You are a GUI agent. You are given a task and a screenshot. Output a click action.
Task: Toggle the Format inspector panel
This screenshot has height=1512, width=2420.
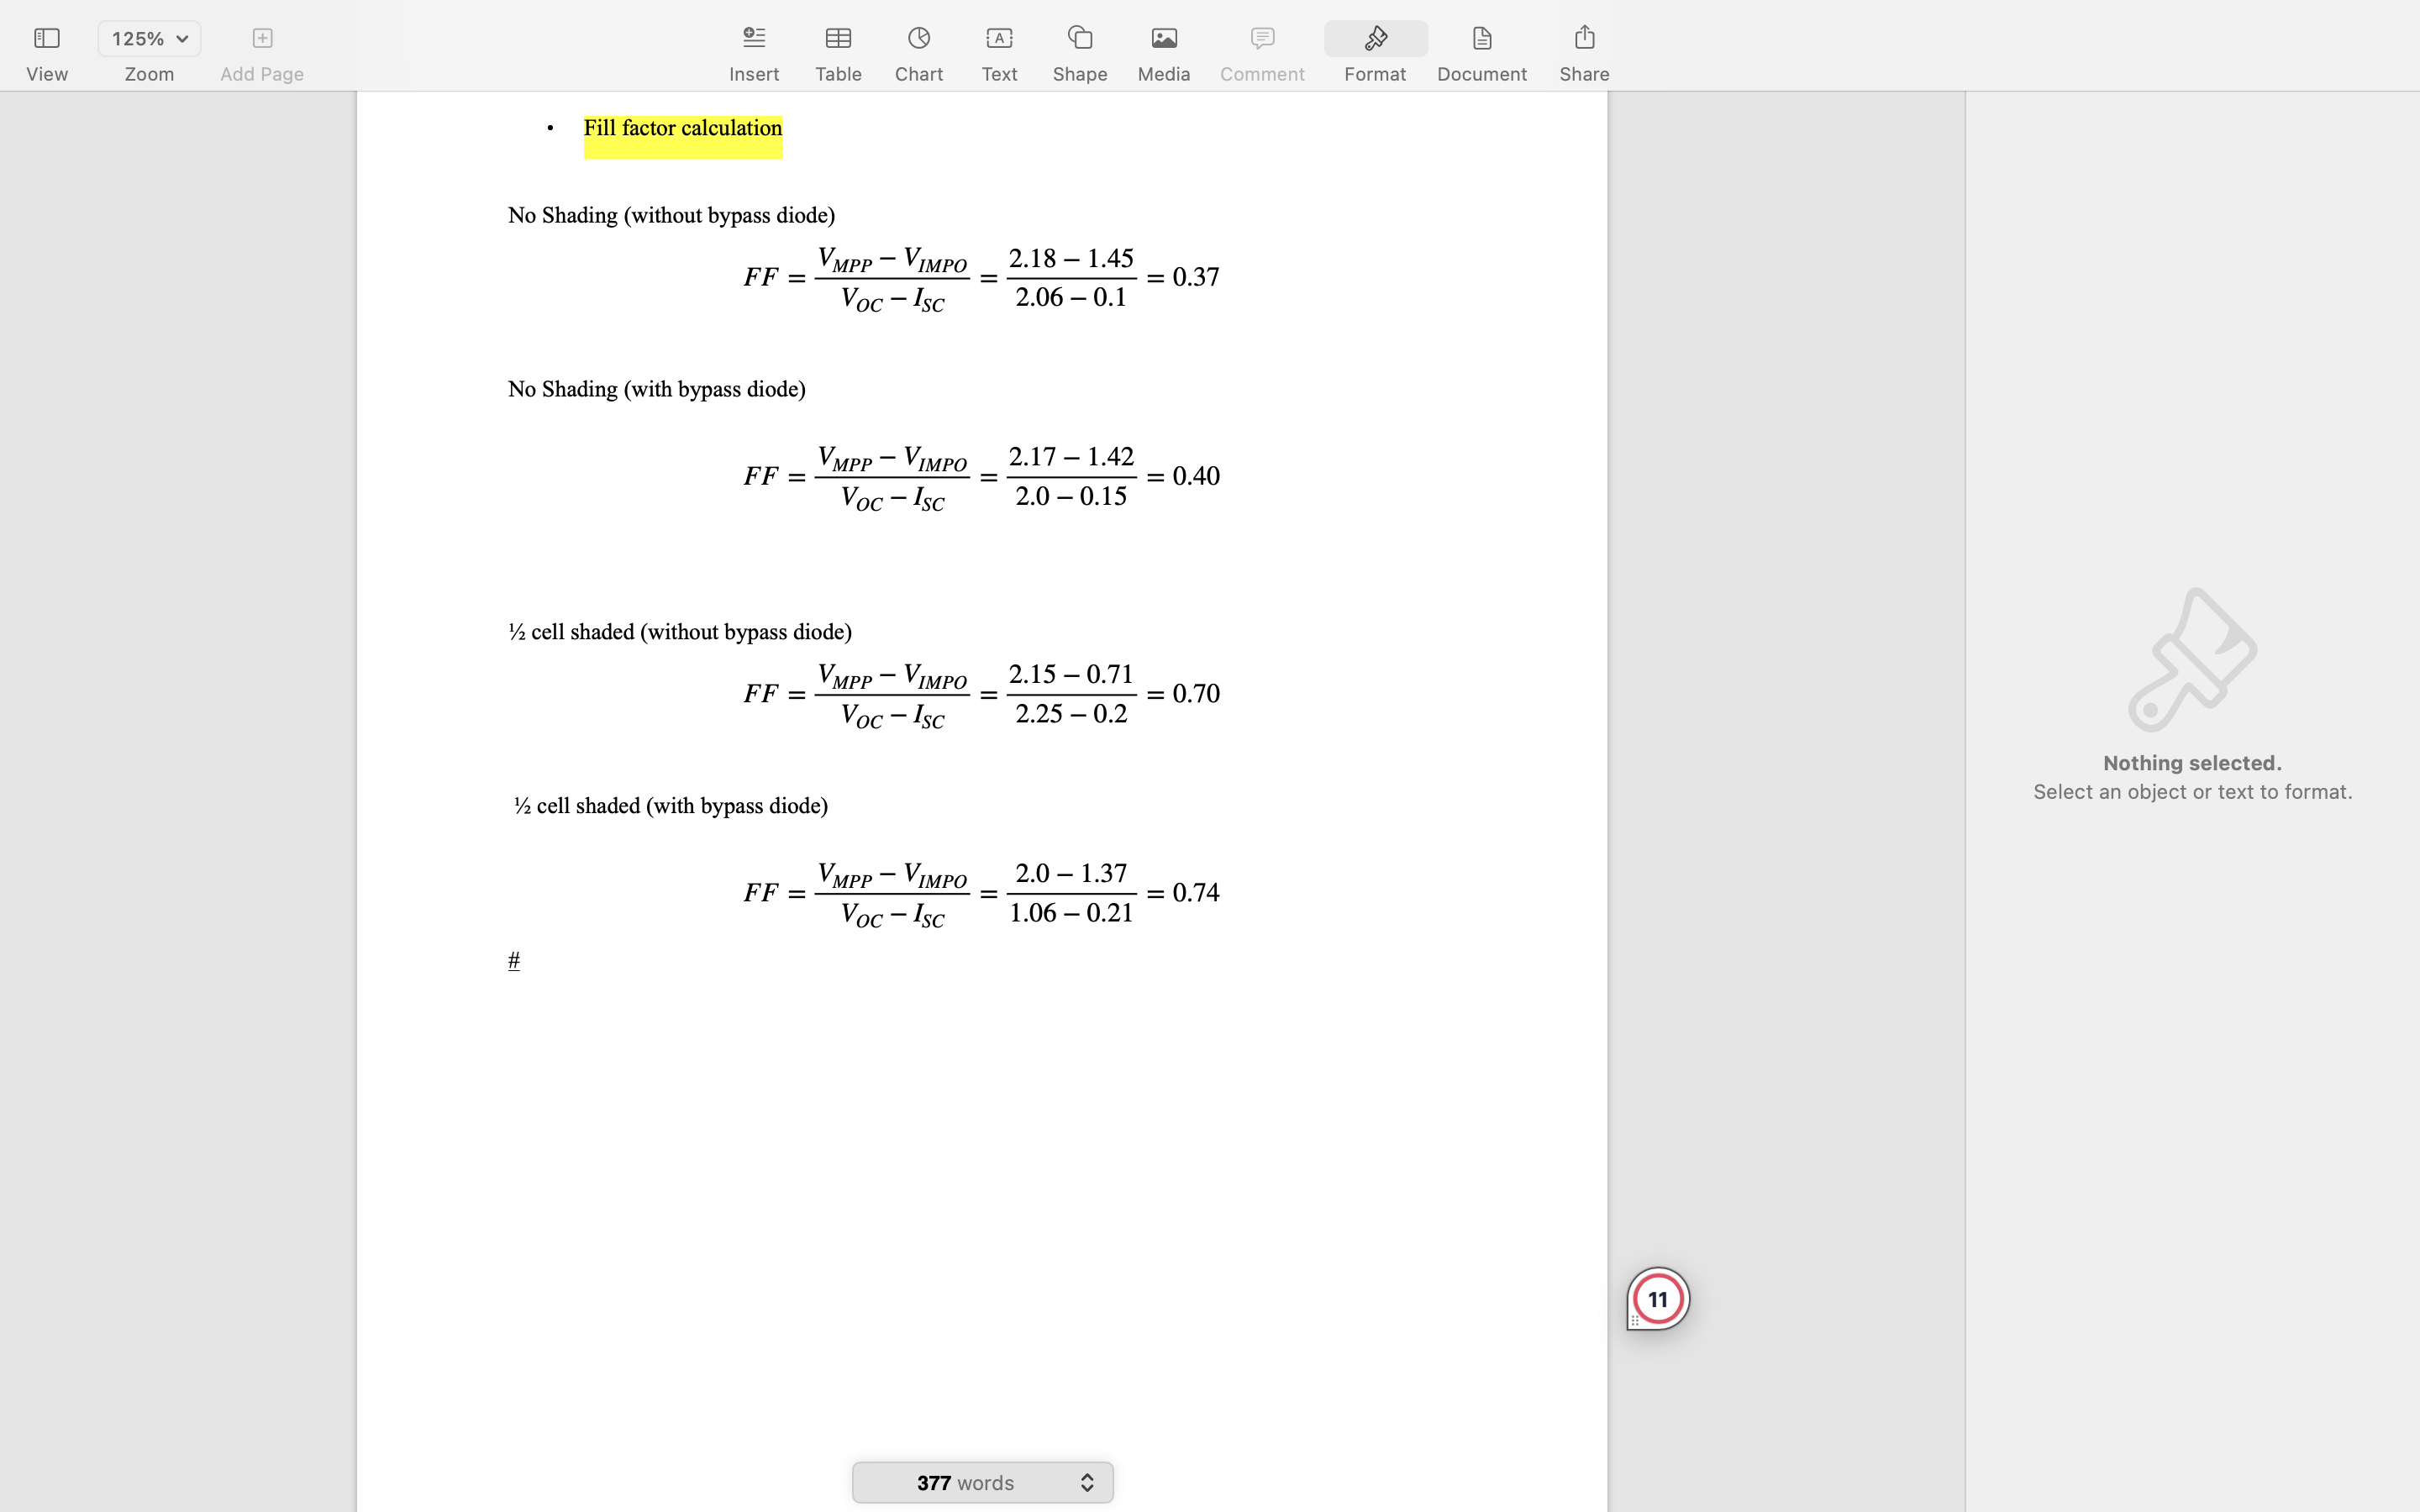click(x=1375, y=39)
